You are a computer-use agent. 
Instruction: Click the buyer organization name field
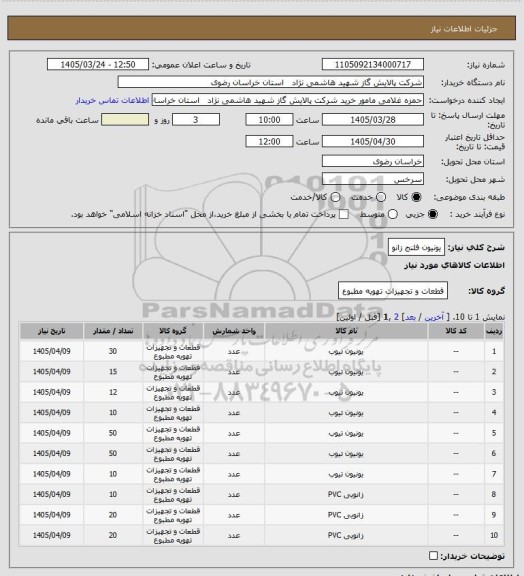[270, 82]
